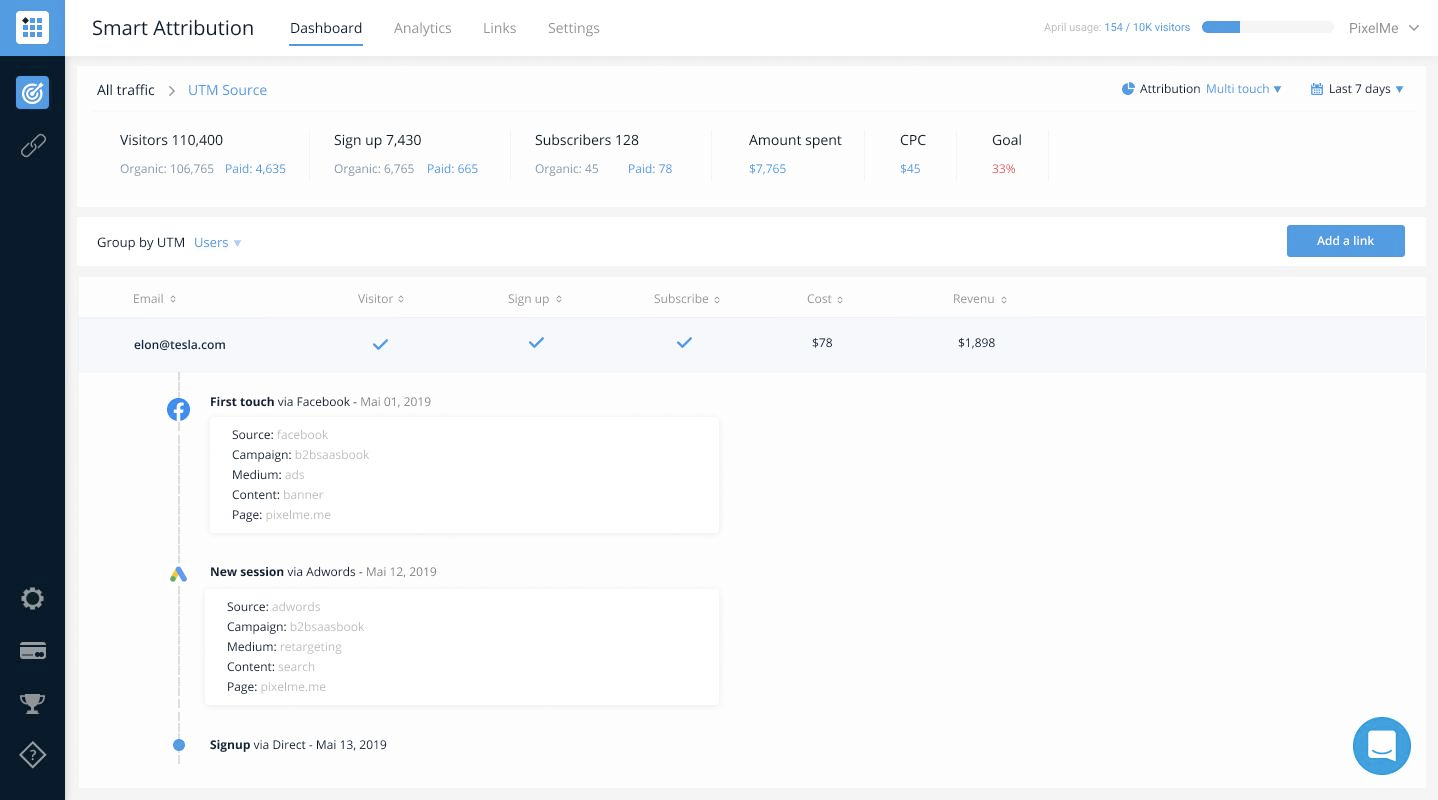Click the Subscribe checkmark for elon@tesla.com
The width and height of the screenshot is (1438, 800).
[x=684, y=343]
